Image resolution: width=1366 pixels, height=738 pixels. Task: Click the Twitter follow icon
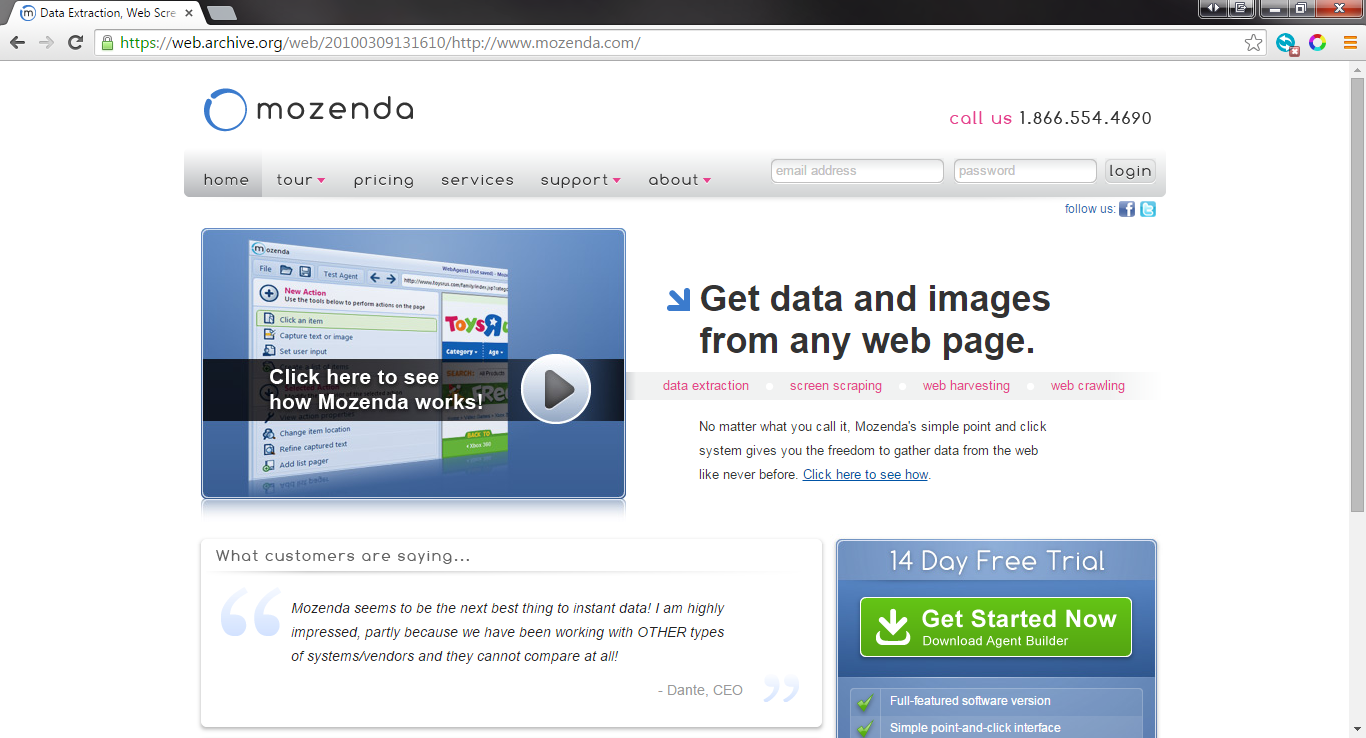(x=1148, y=209)
